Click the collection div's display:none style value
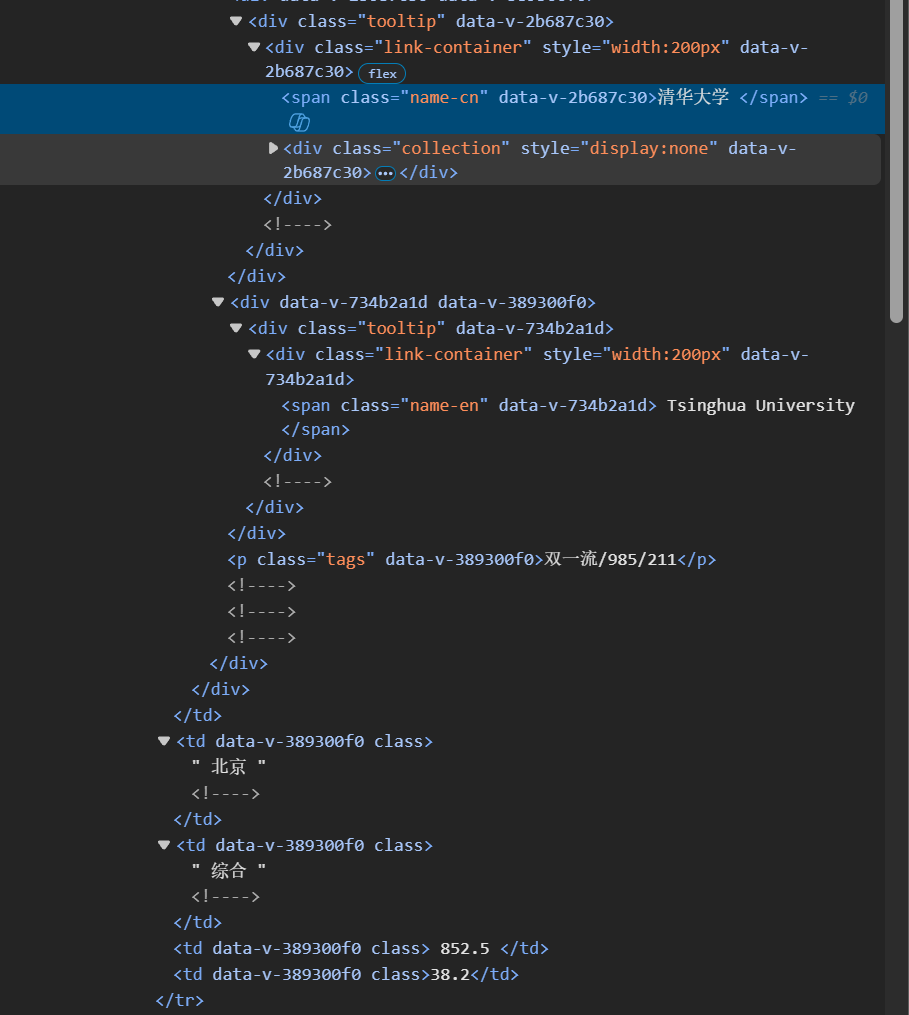 (x=649, y=148)
